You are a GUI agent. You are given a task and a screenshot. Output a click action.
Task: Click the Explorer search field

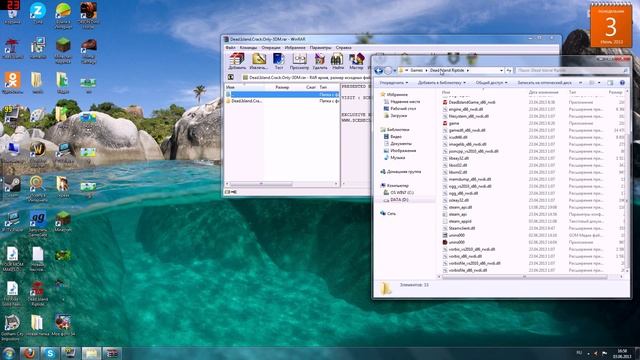click(x=571, y=71)
